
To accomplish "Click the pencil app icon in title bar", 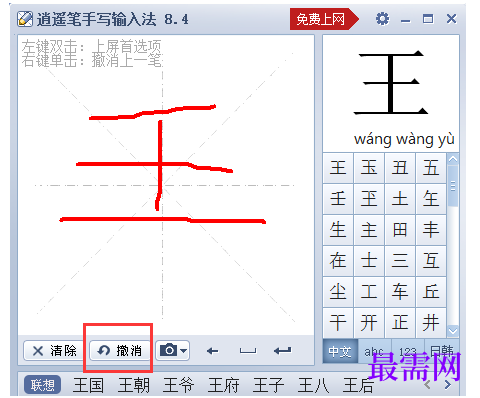I will (x=25, y=19).
